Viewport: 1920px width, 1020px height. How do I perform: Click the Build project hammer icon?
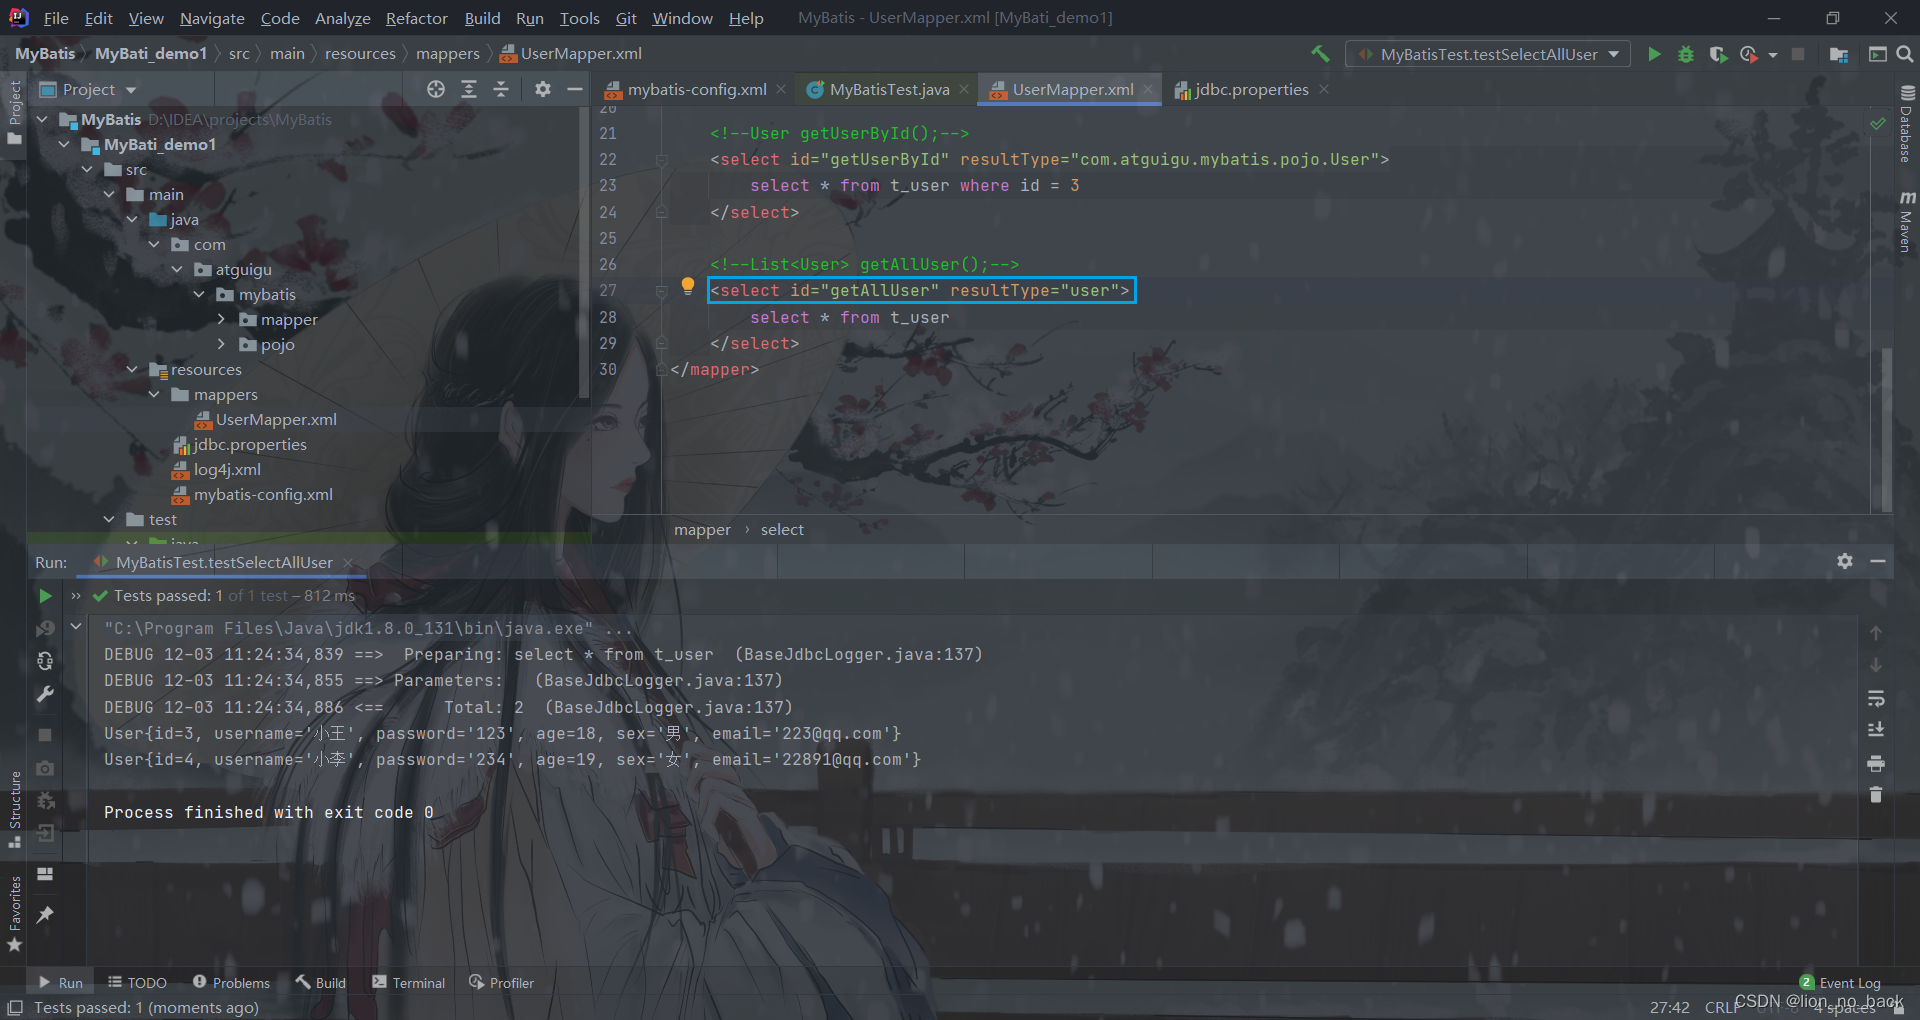1320,54
